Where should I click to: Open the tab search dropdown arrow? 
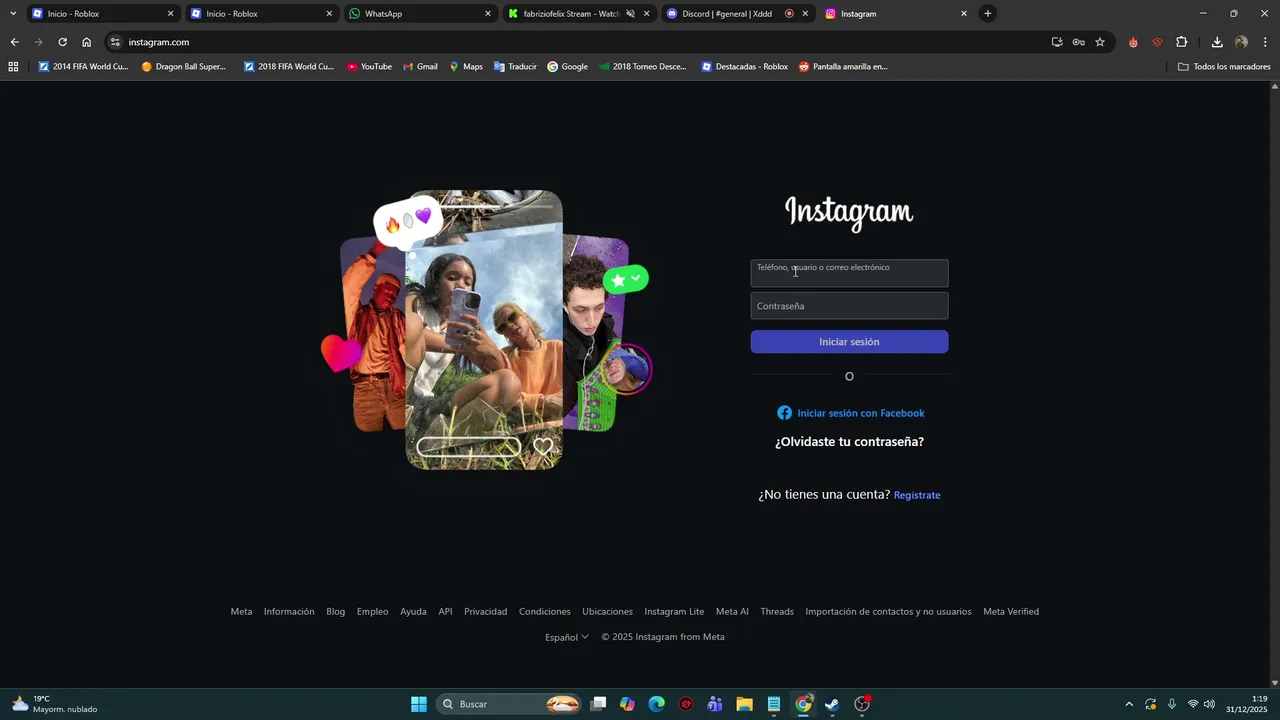point(13,13)
